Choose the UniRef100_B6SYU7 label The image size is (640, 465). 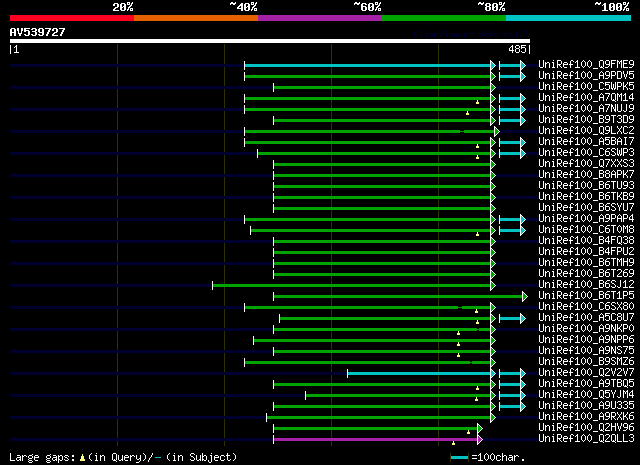click(x=586, y=208)
